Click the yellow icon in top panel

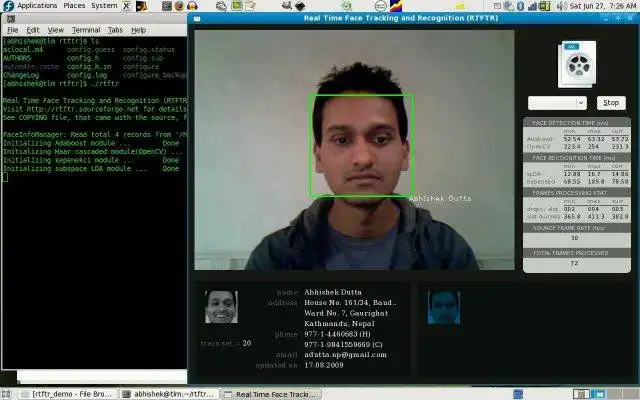pyautogui.click(x=460, y=6)
